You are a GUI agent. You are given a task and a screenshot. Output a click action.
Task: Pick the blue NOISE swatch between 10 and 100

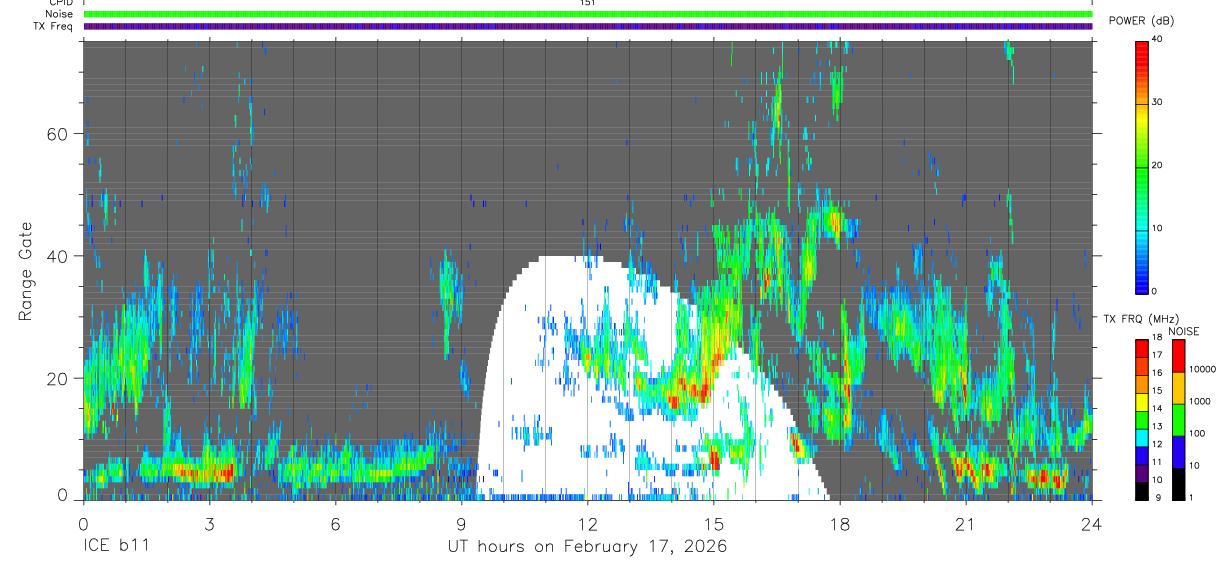pyautogui.click(x=1178, y=452)
